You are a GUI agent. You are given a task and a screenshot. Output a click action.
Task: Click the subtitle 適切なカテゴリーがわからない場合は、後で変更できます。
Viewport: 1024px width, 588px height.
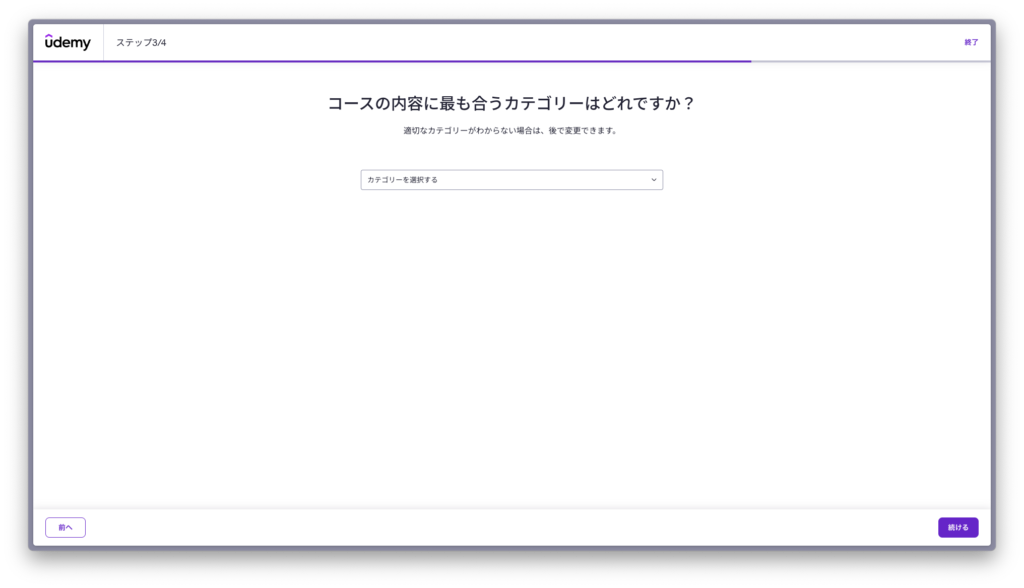tap(511, 131)
